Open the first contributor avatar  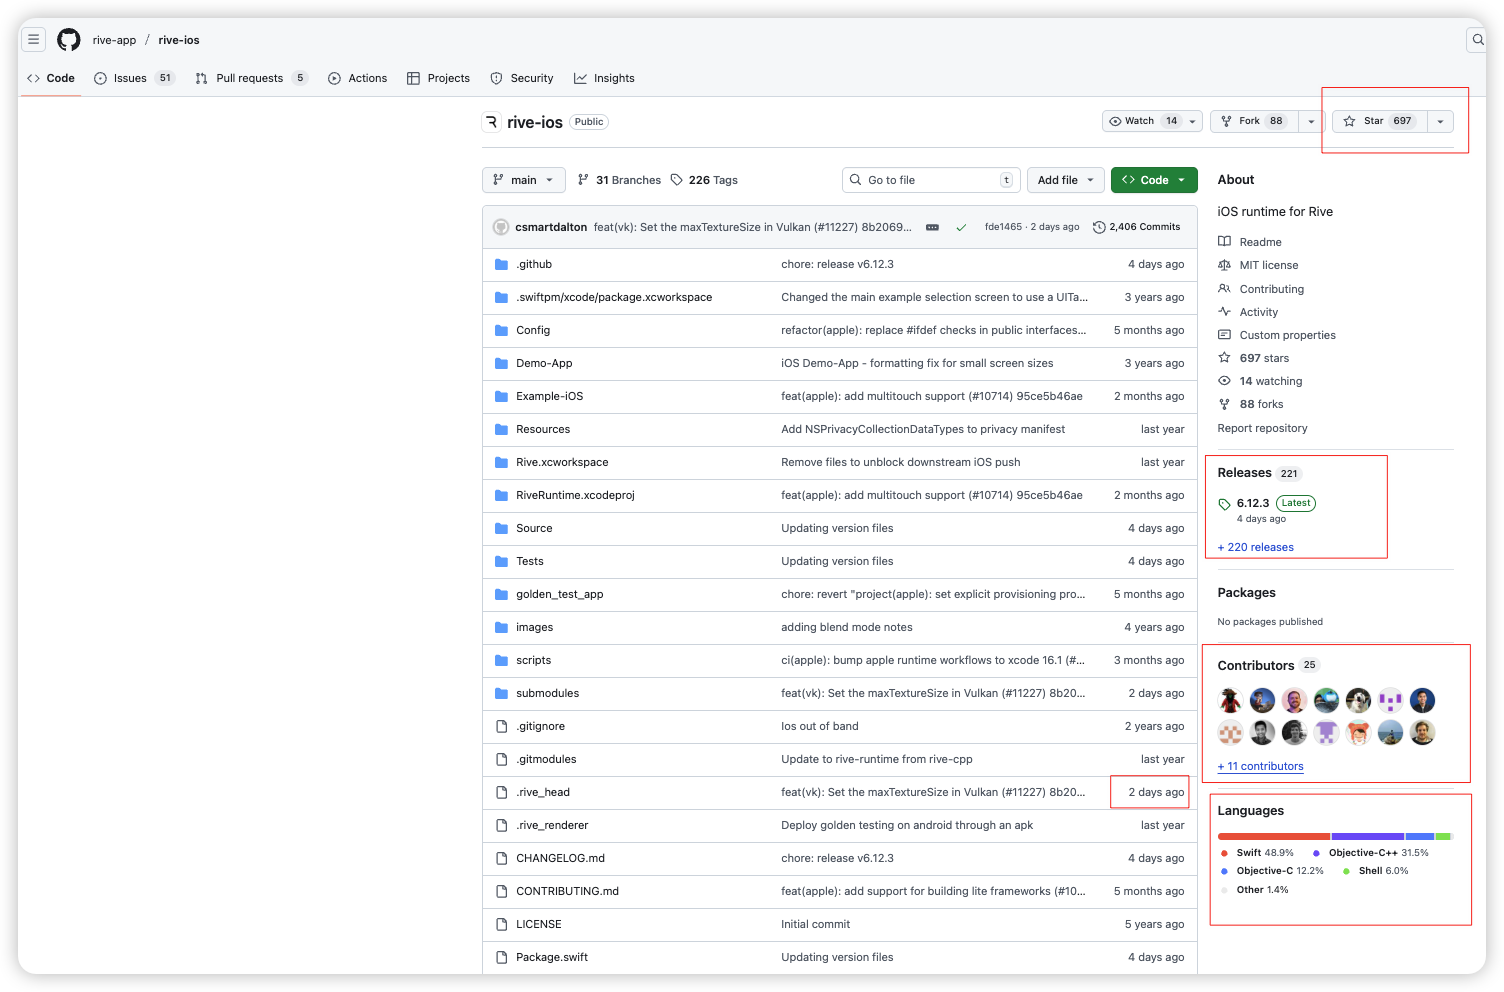tap(1231, 701)
